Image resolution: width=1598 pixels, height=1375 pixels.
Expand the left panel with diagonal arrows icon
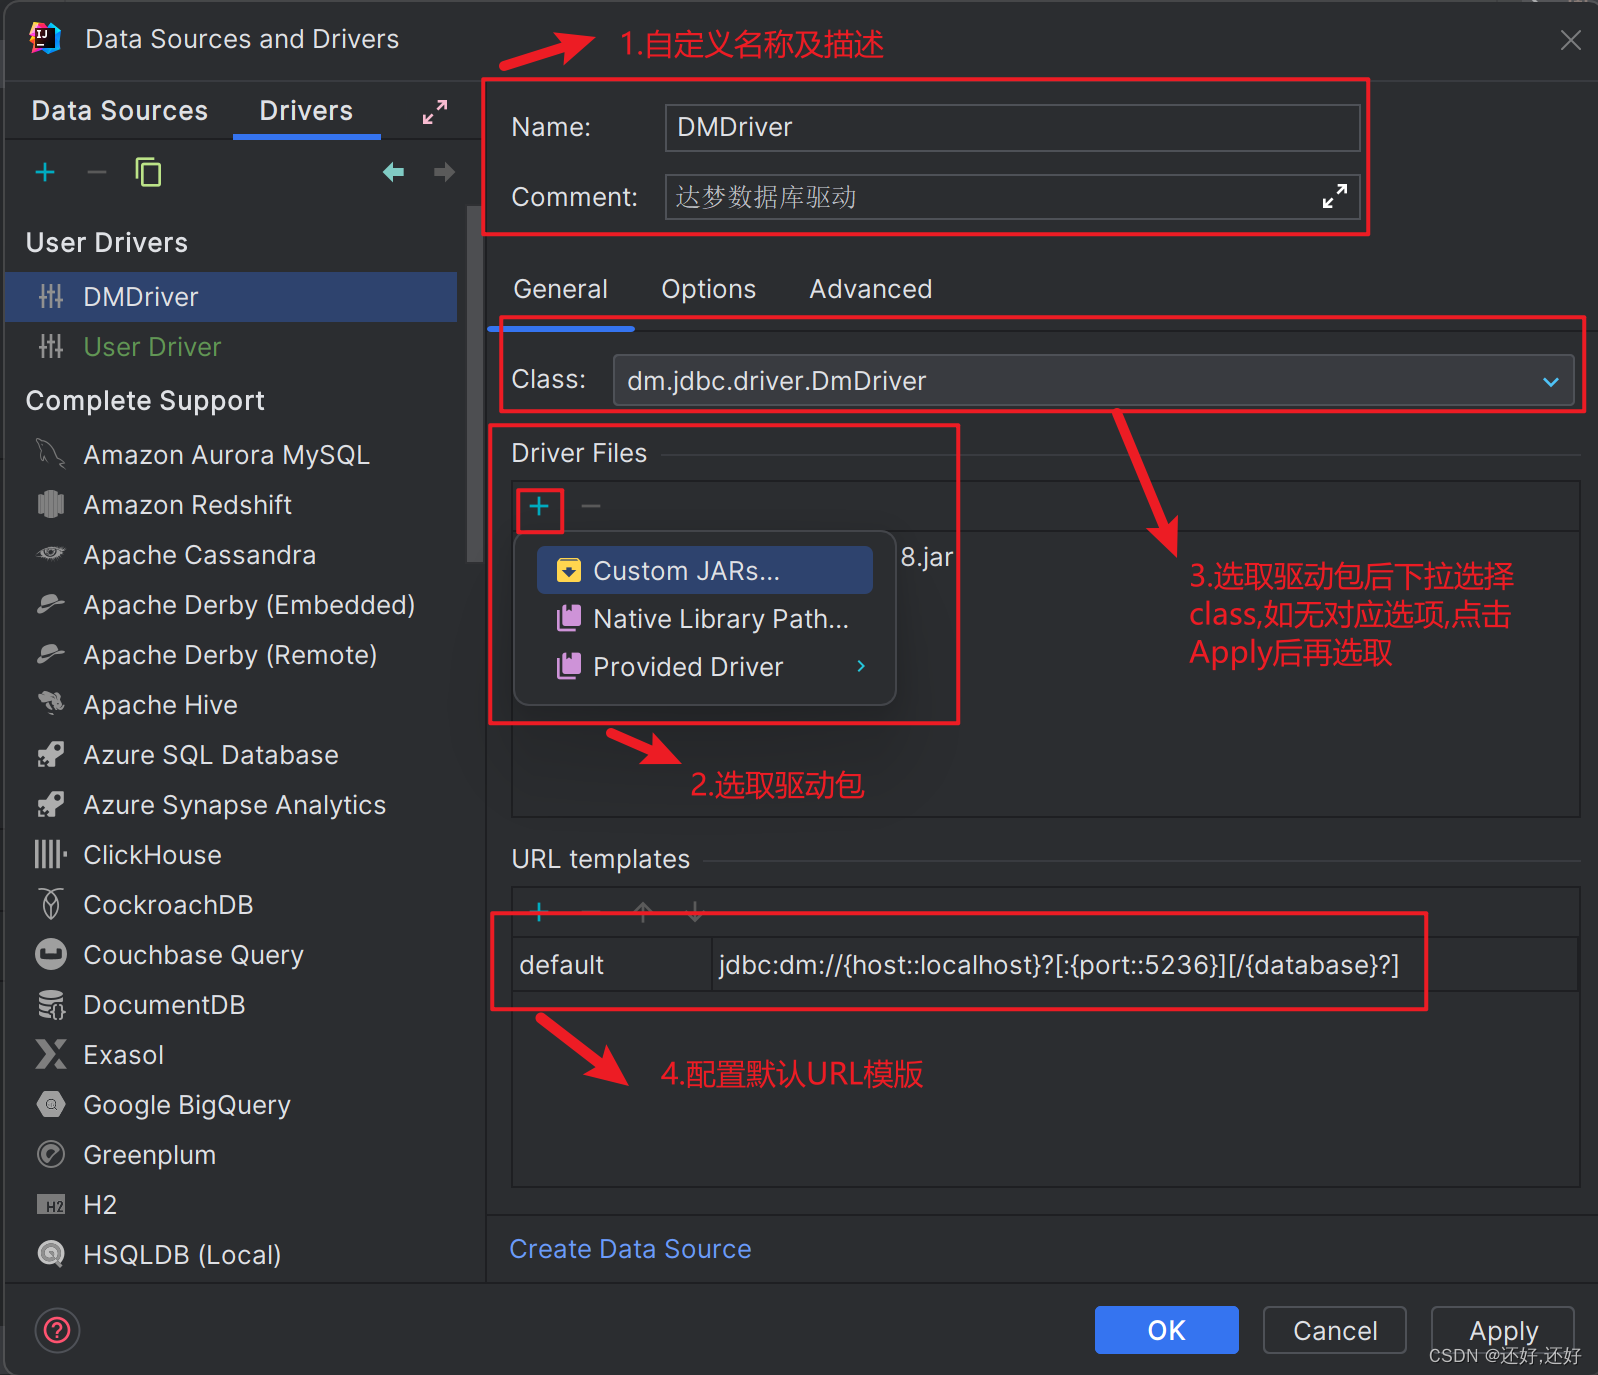435,111
